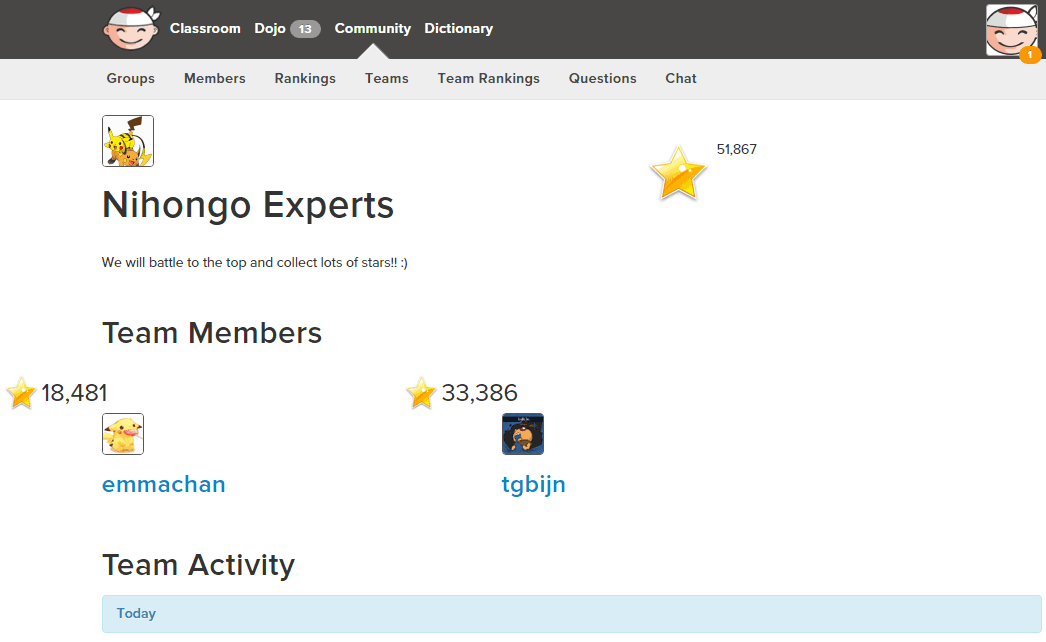Open tgbijn's avatar picture
Image resolution: width=1046 pixels, height=642 pixels.
pyautogui.click(x=523, y=434)
